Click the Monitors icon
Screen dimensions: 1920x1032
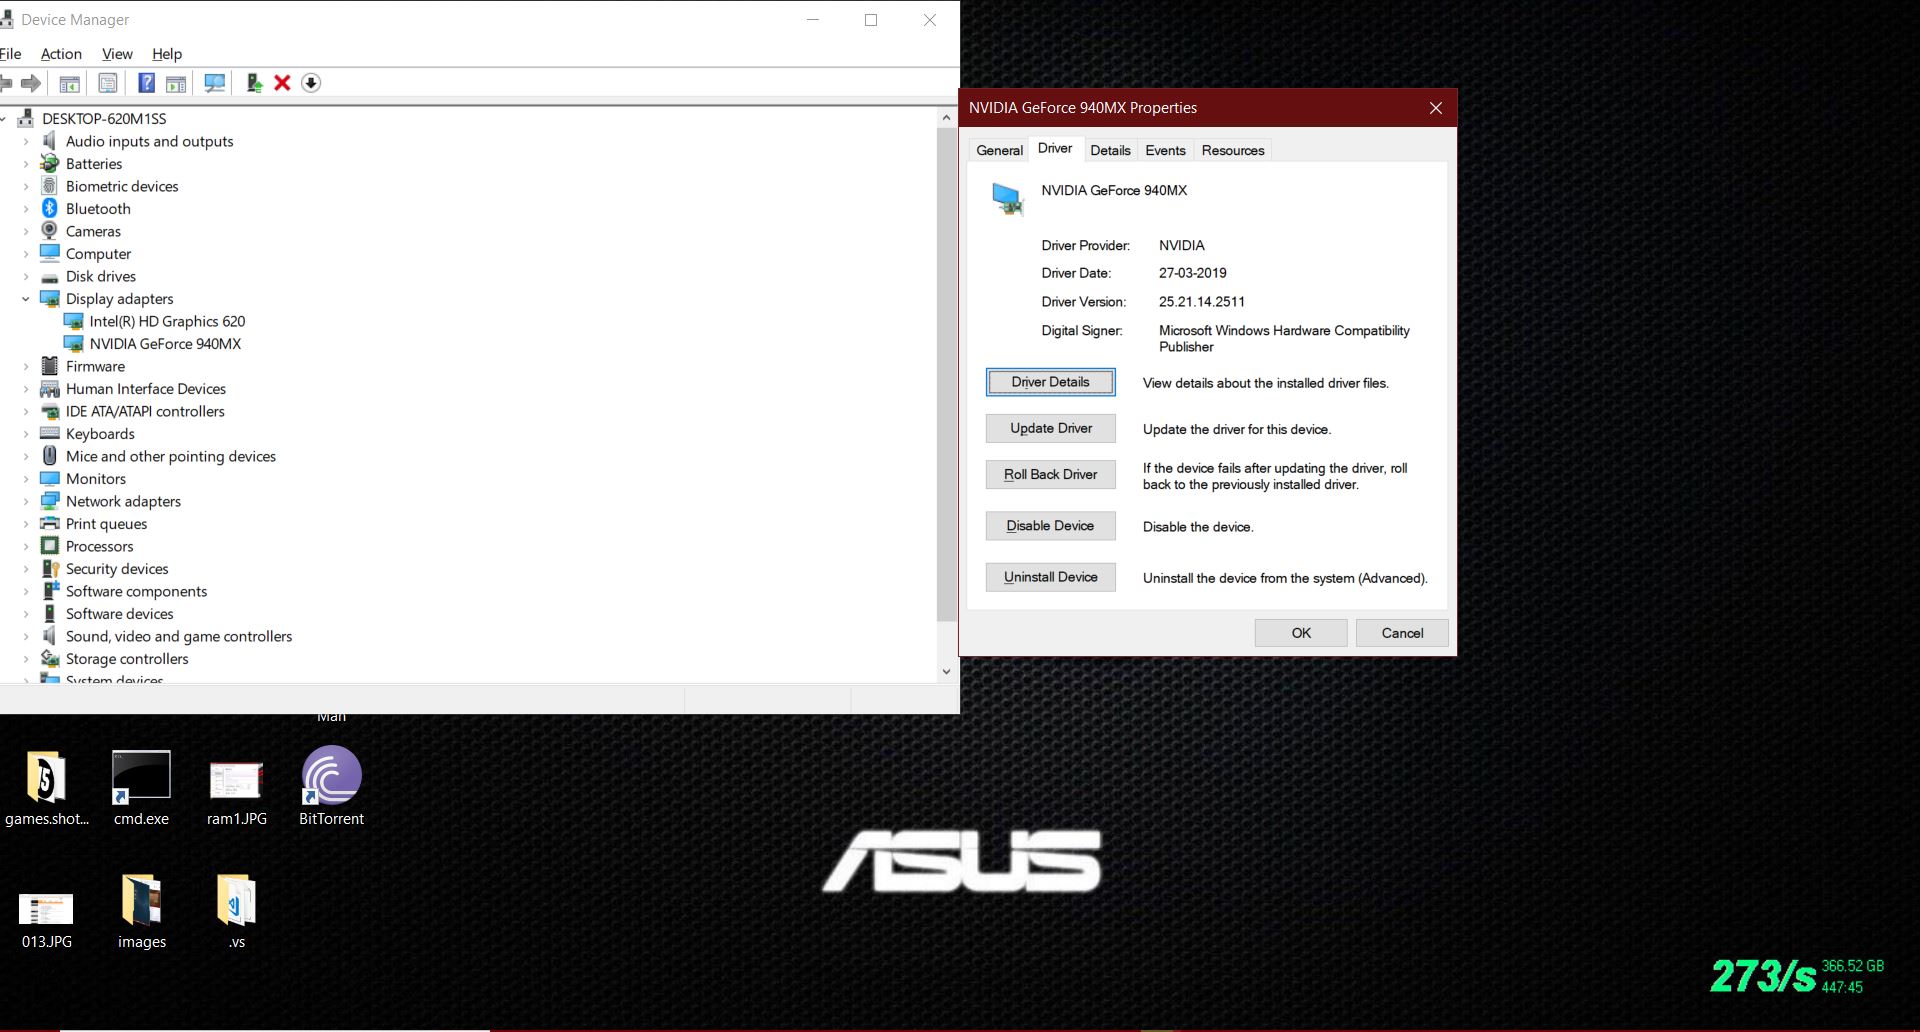tap(50, 478)
